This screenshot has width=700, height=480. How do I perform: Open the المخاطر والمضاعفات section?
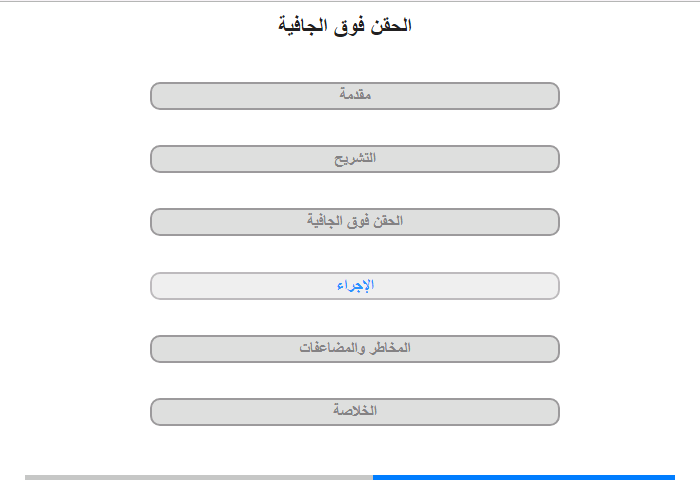pos(355,349)
